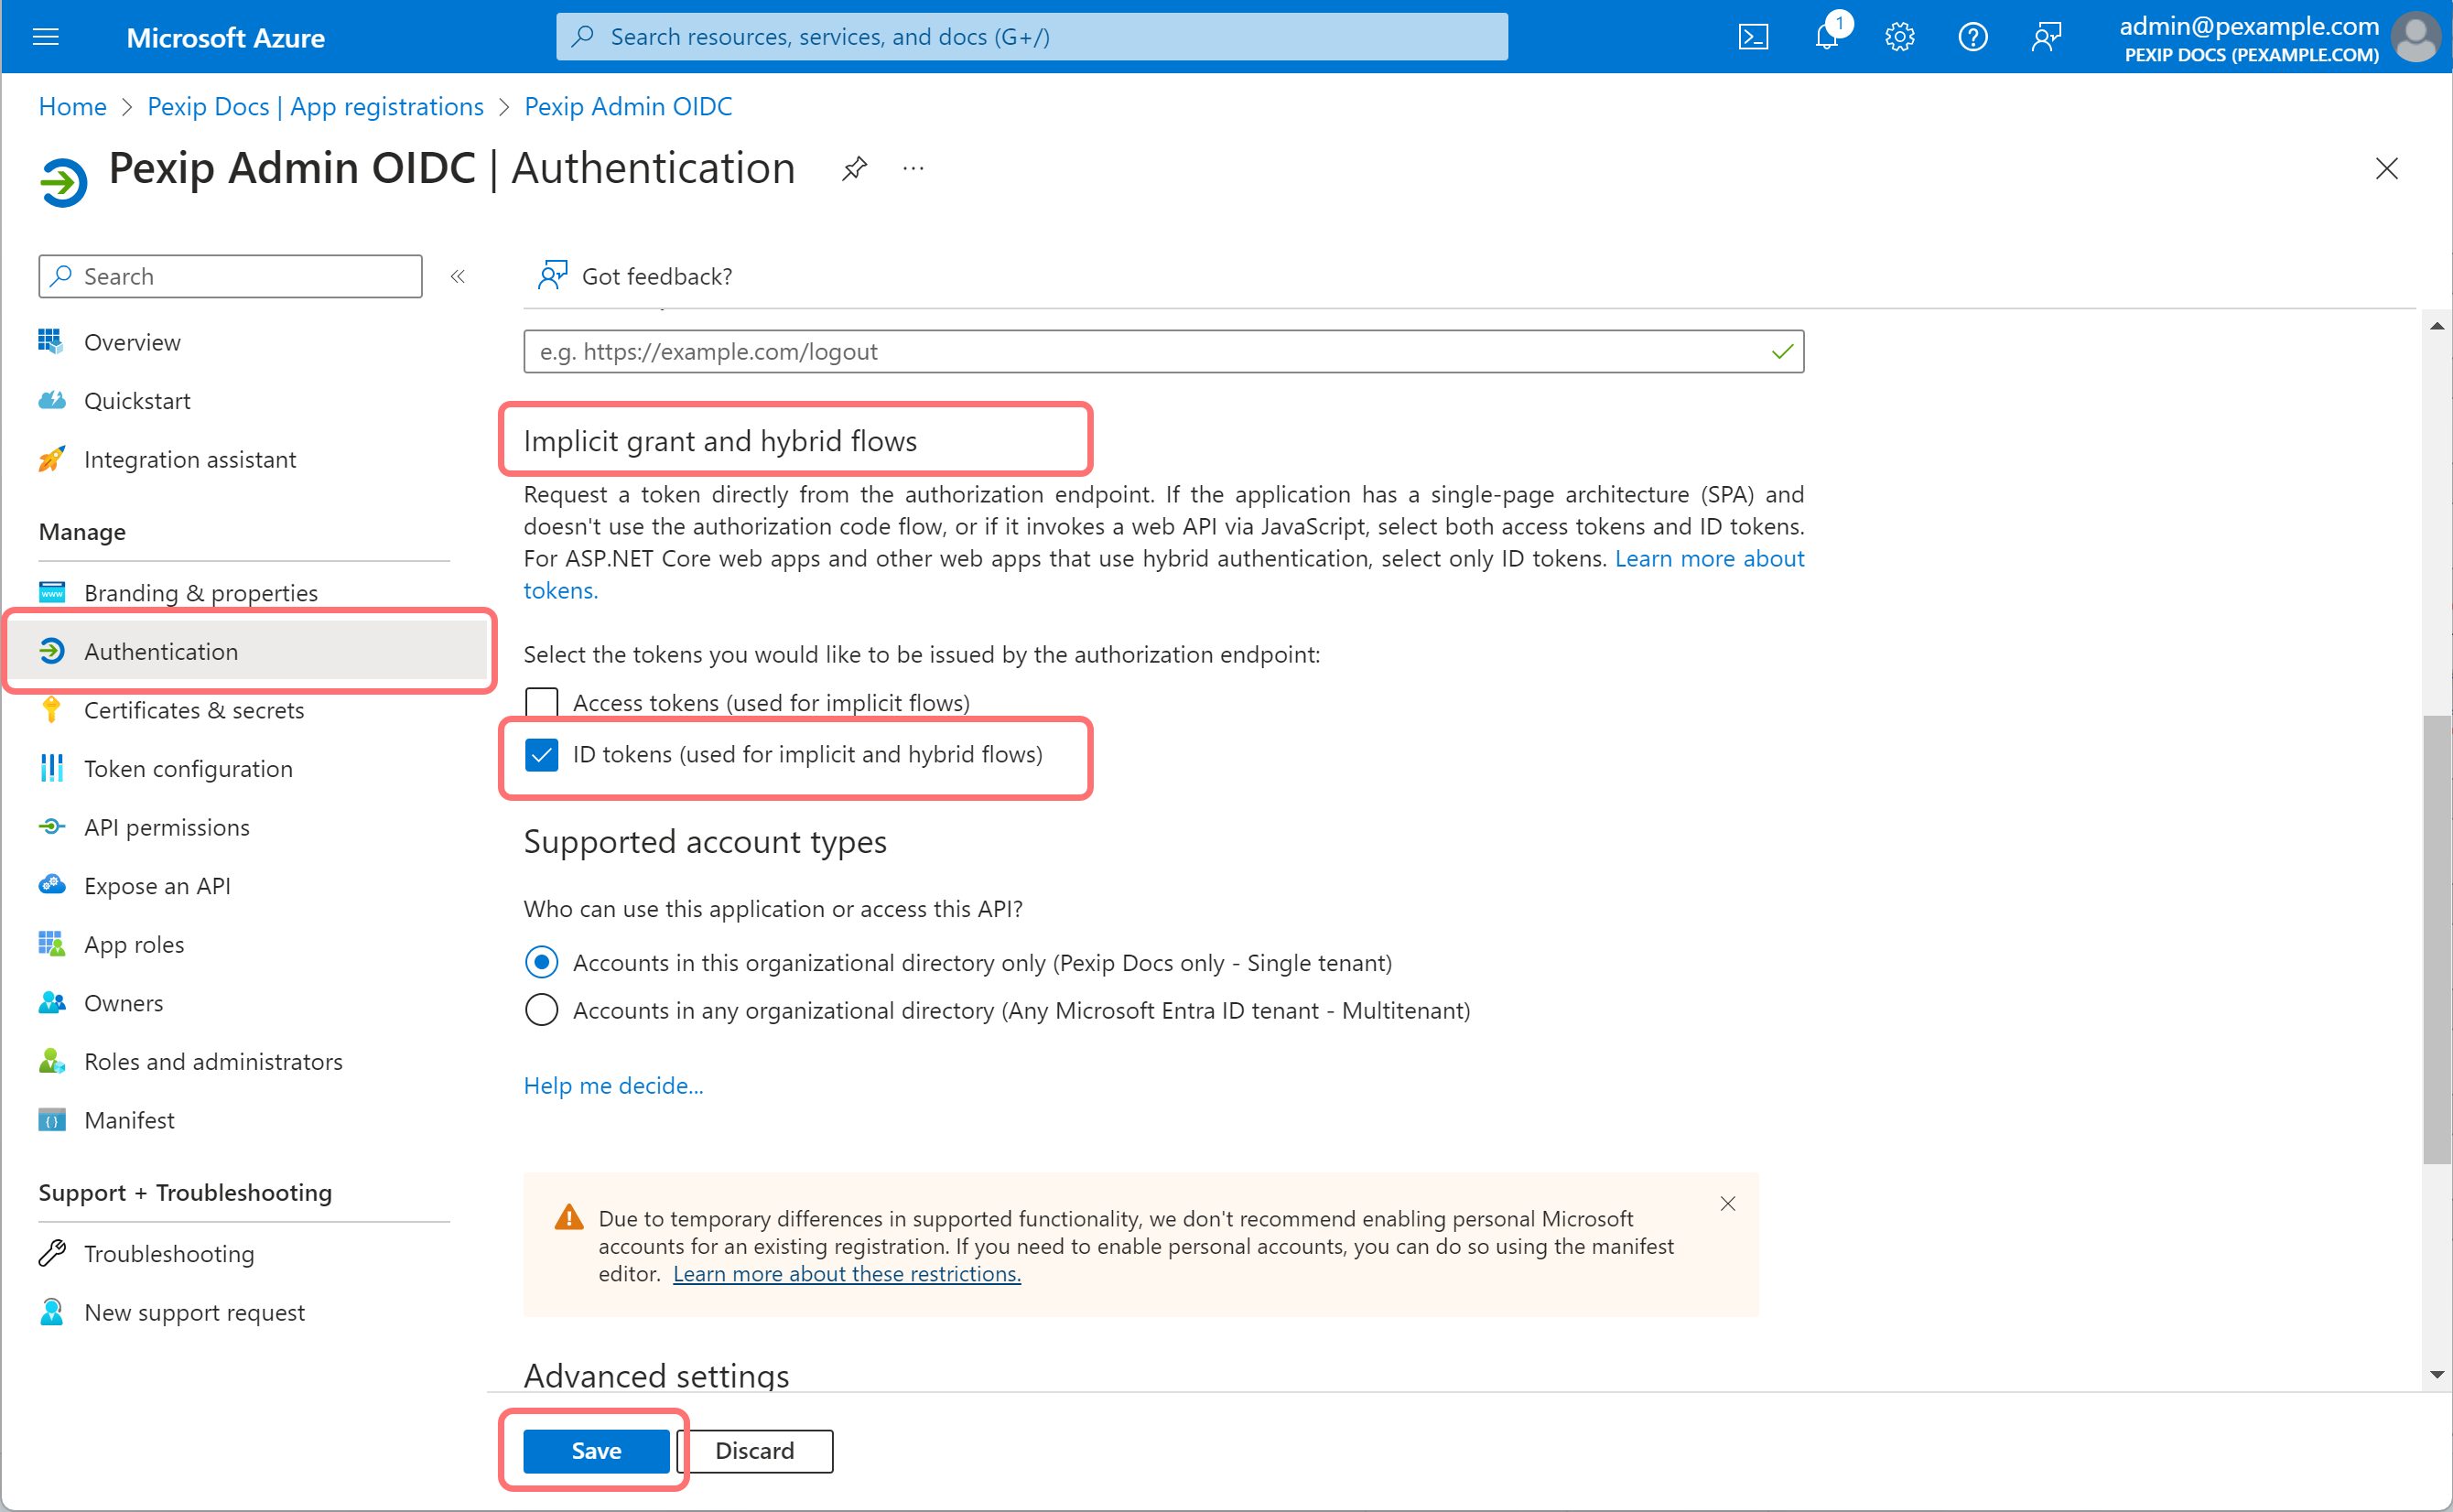Viewport: 2453px width, 1512px height.
Task: Enable the Access tokens checkbox
Action: click(x=542, y=702)
